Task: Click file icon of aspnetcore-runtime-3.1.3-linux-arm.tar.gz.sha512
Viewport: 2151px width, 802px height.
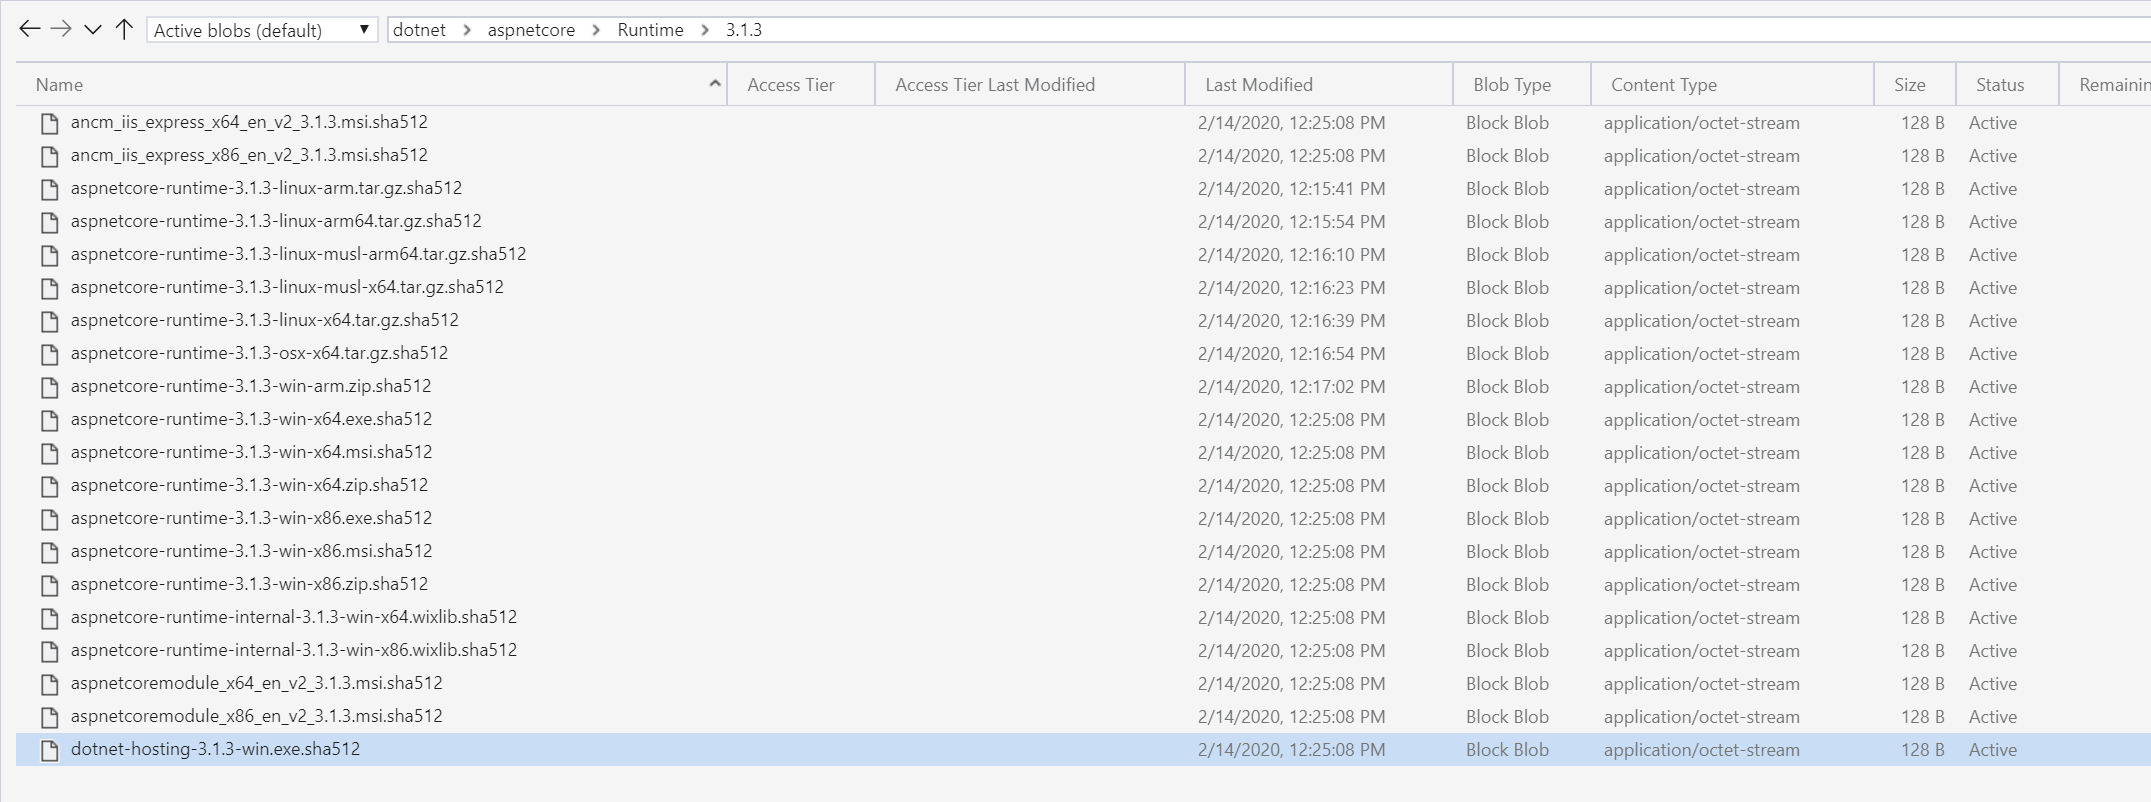Action: coord(49,189)
